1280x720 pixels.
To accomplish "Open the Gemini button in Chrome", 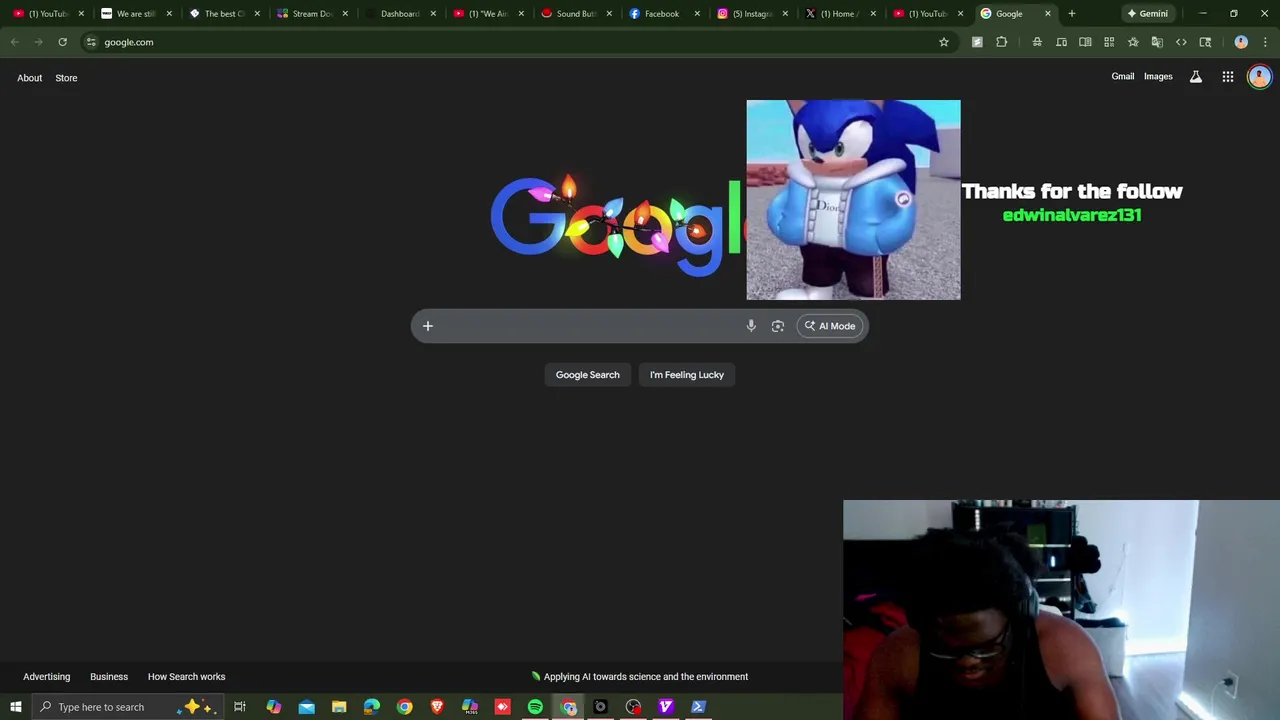I will point(1147,14).
